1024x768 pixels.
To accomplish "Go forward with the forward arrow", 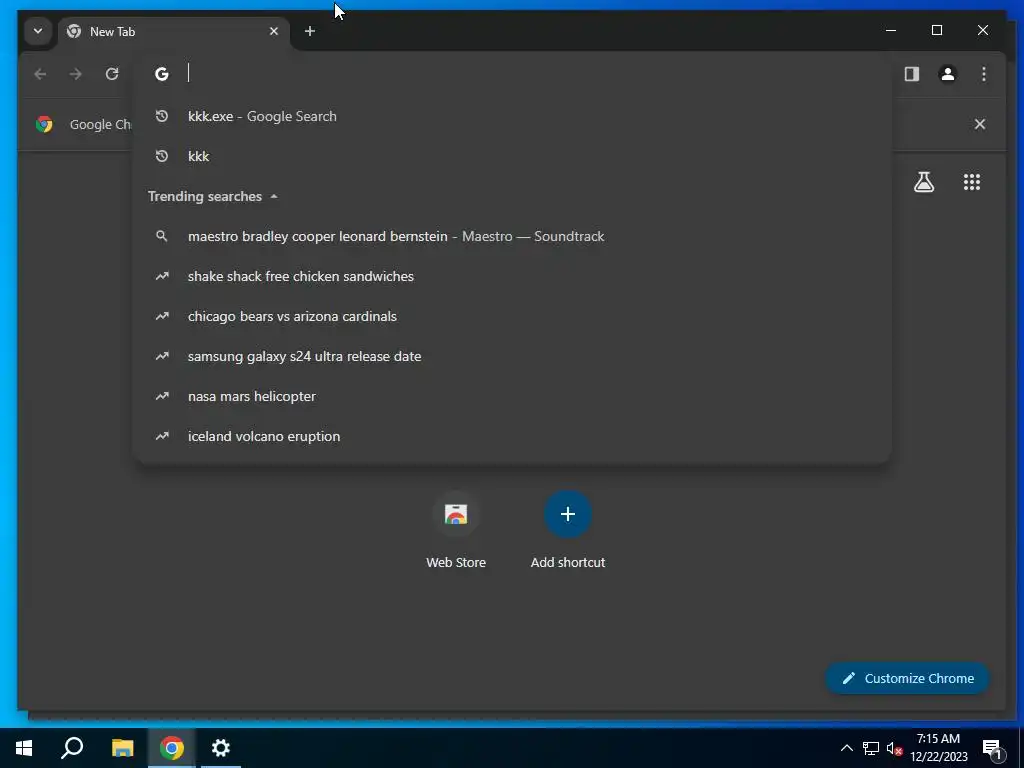I will tap(76, 74).
